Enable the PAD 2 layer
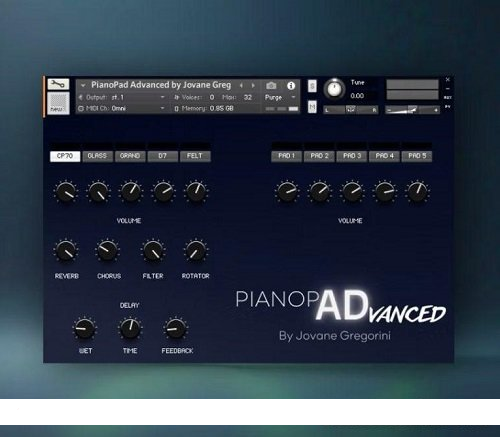Image resolution: width=500 pixels, height=437 pixels. 319,156
